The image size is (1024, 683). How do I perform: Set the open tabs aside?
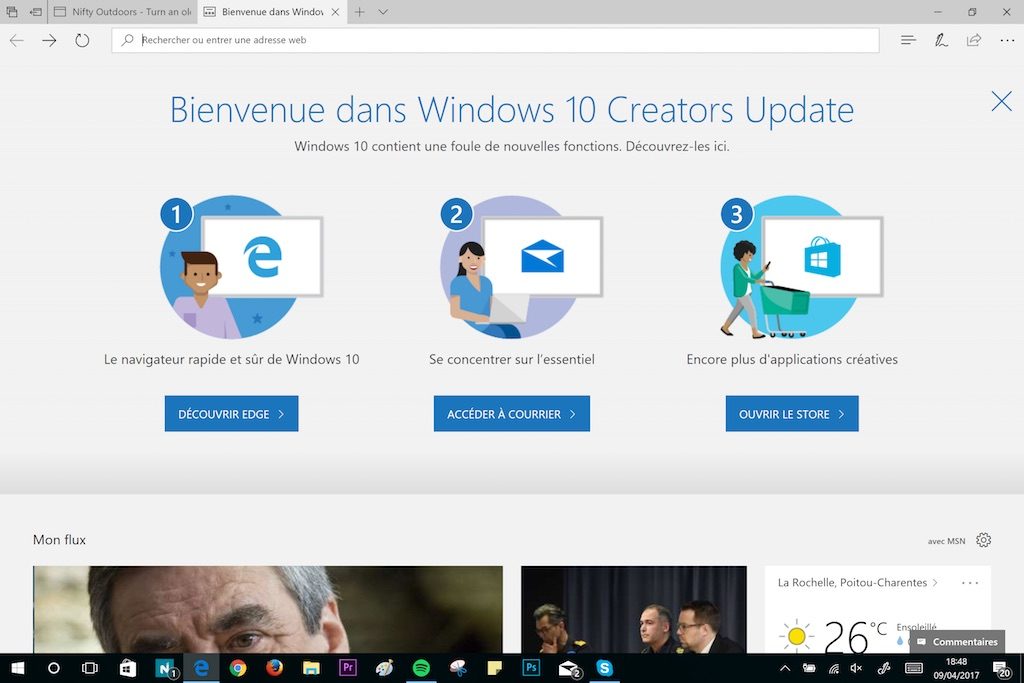coord(35,12)
